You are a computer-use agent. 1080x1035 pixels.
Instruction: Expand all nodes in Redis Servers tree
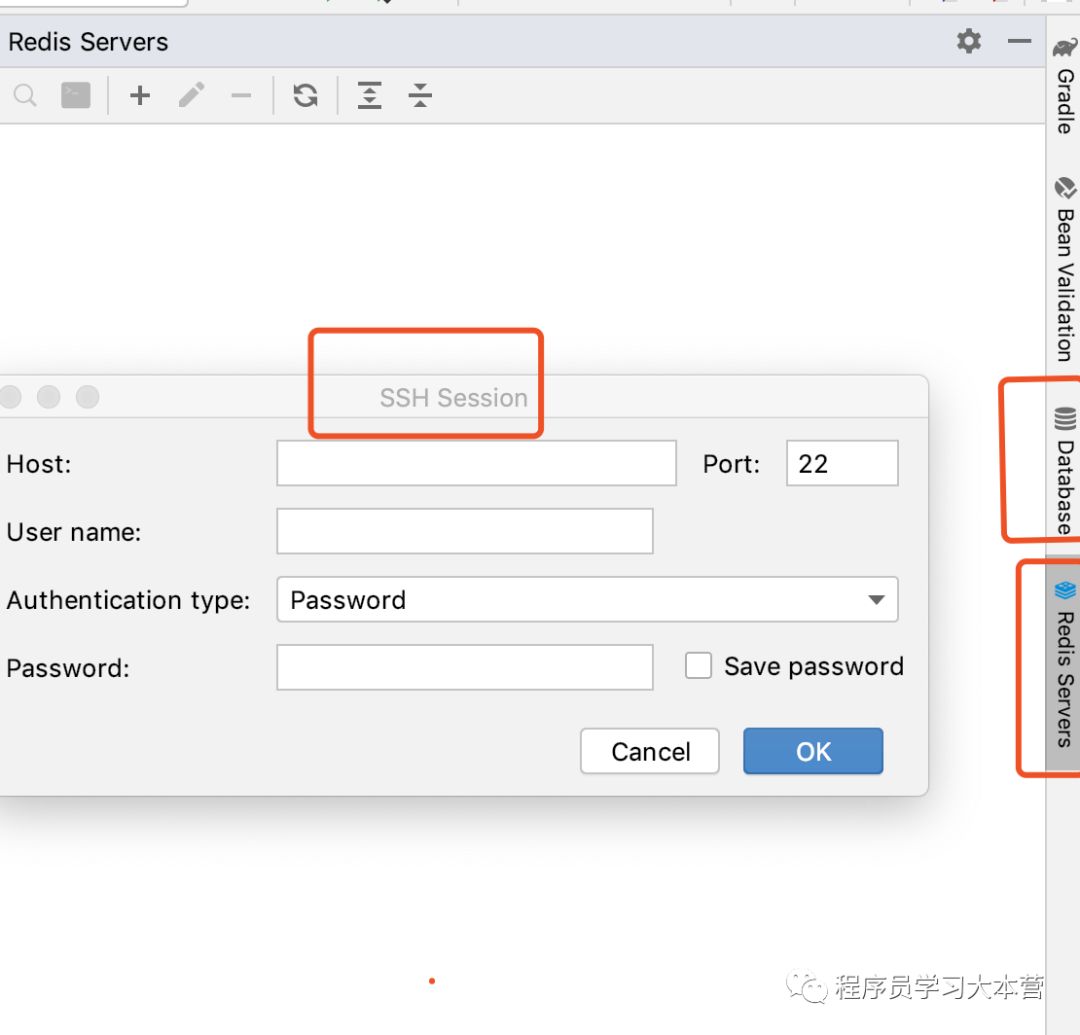coord(370,95)
